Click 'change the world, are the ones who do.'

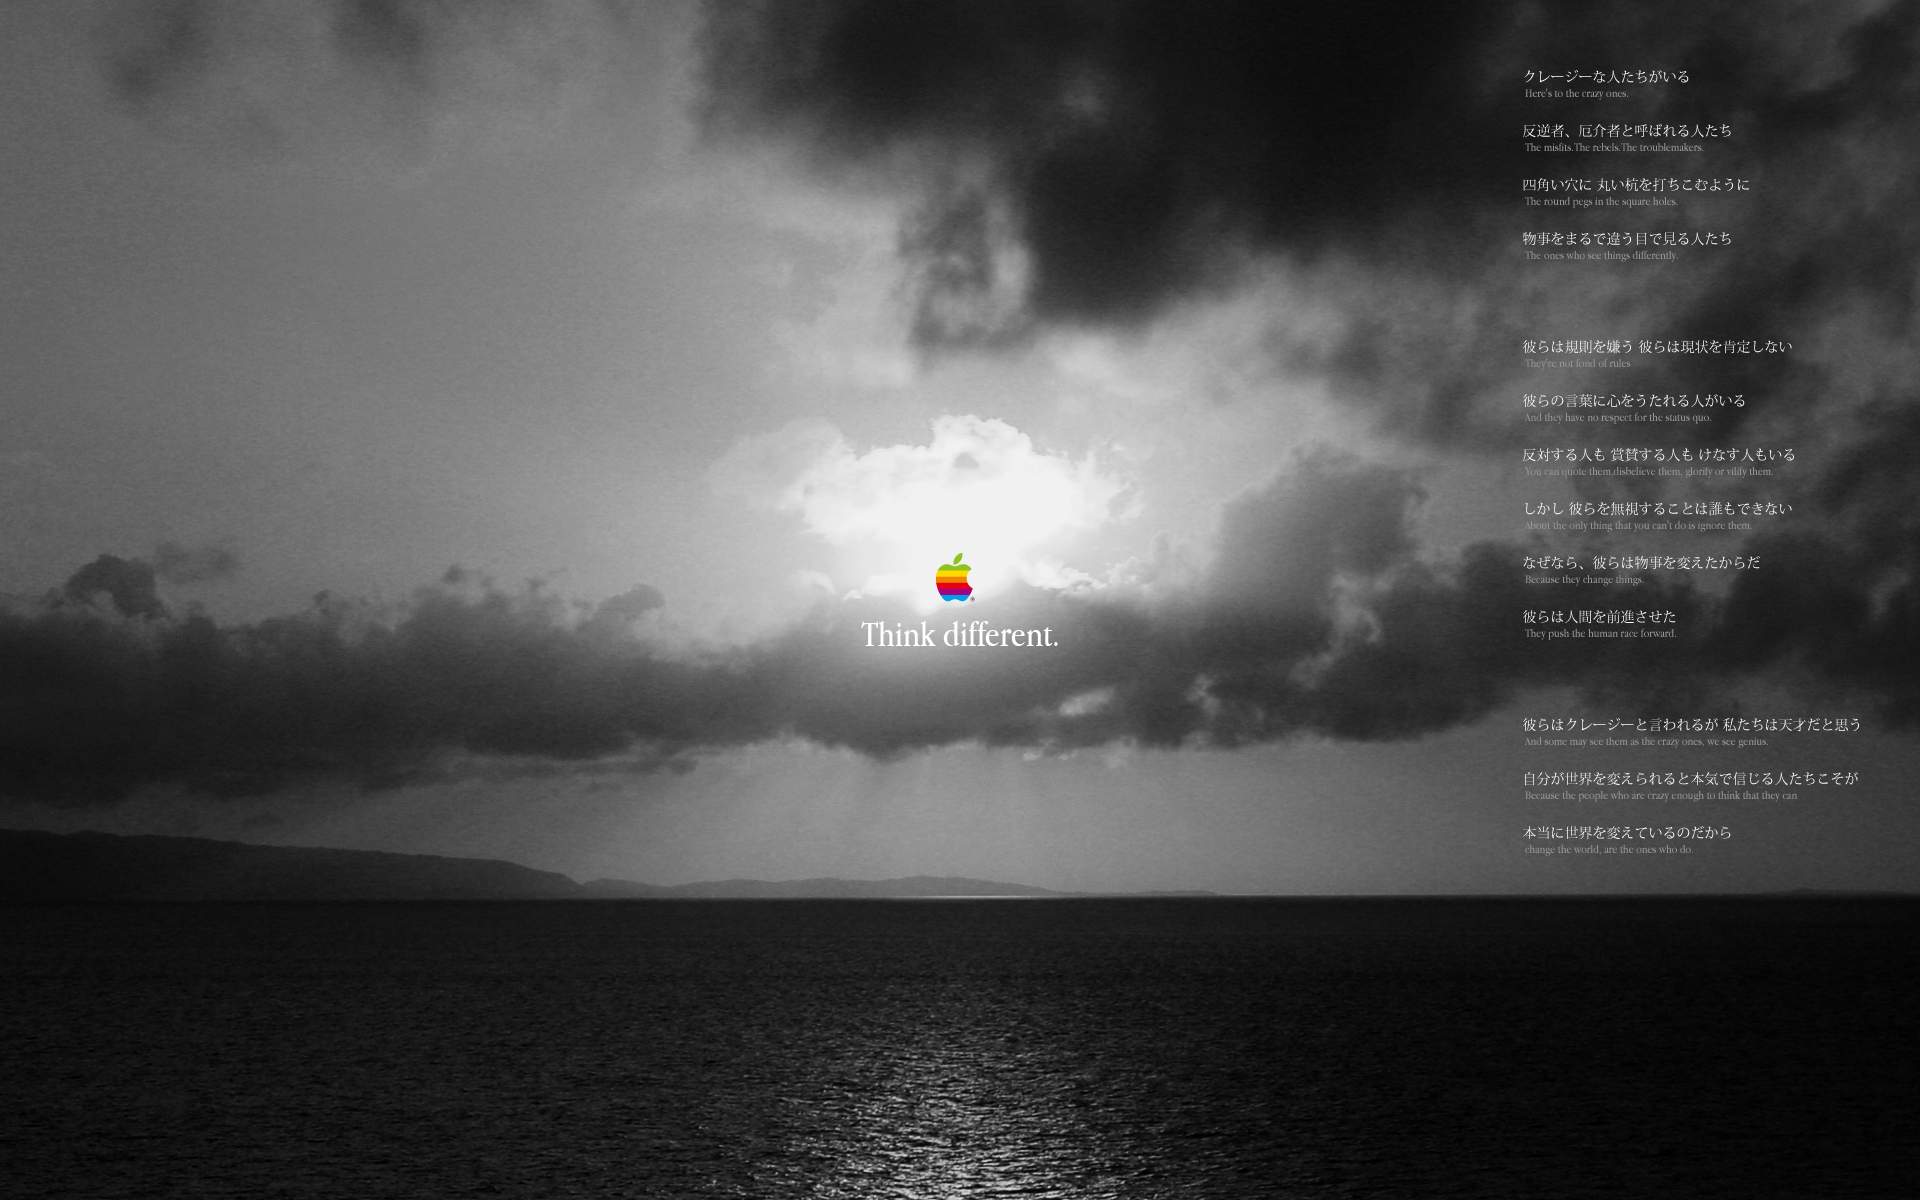(1609, 850)
